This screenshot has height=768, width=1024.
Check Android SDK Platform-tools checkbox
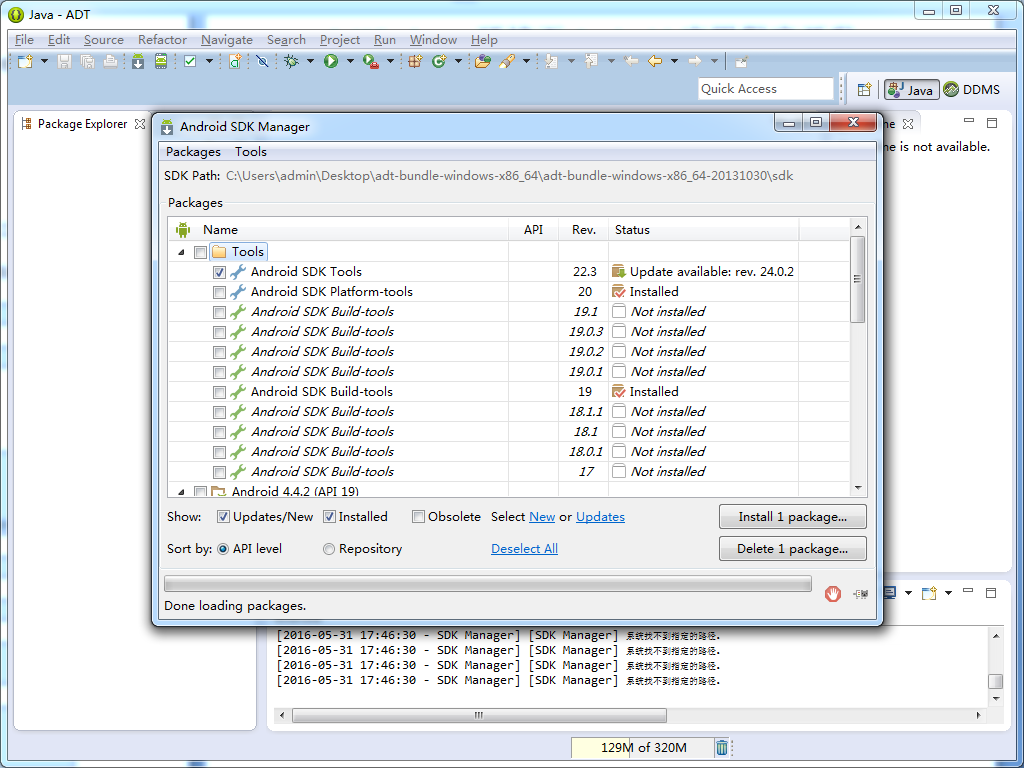click(x=219, y=292)
